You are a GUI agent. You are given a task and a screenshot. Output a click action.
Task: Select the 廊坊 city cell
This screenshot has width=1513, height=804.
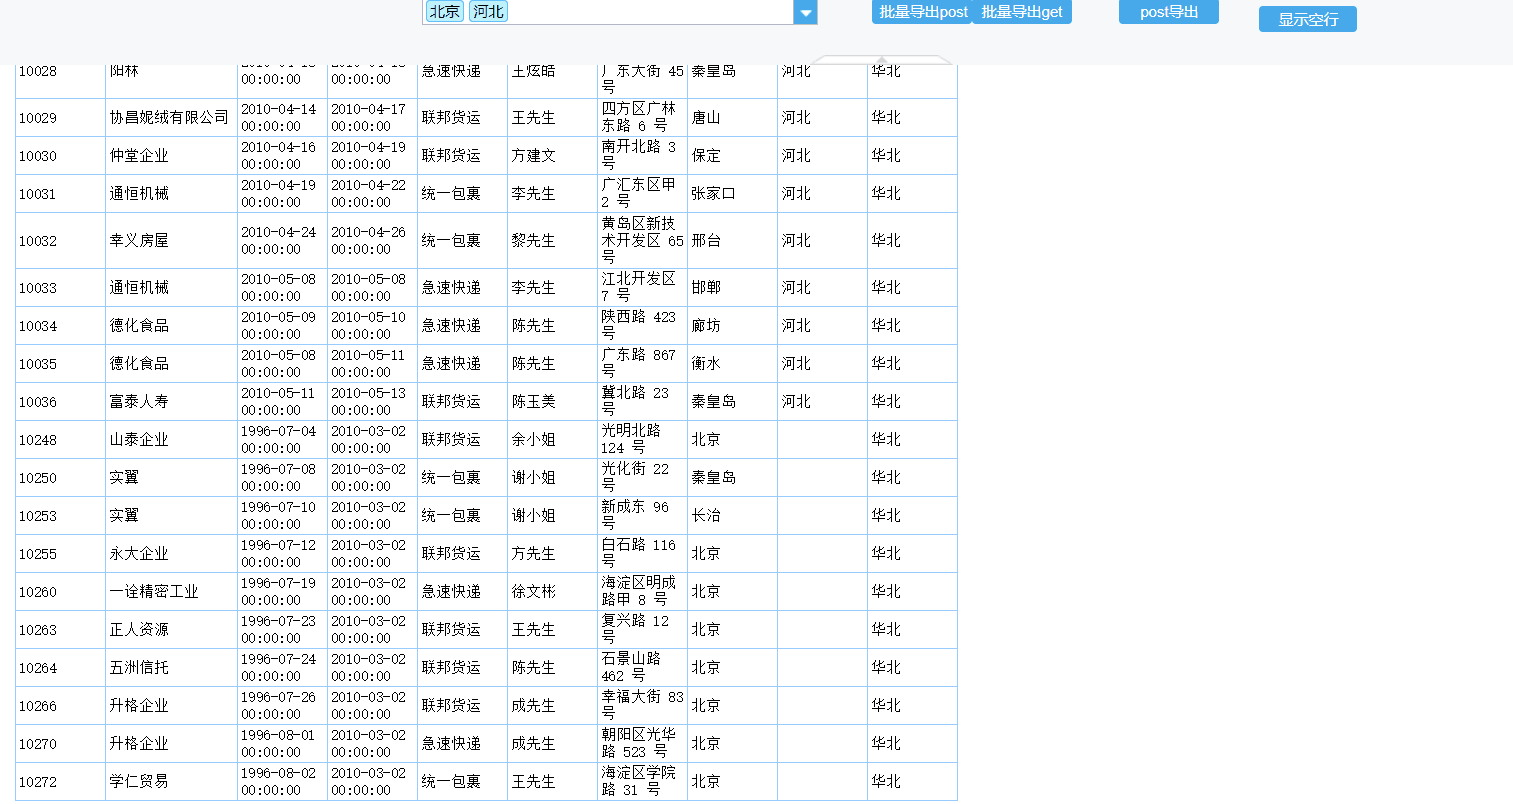[732, 326]
